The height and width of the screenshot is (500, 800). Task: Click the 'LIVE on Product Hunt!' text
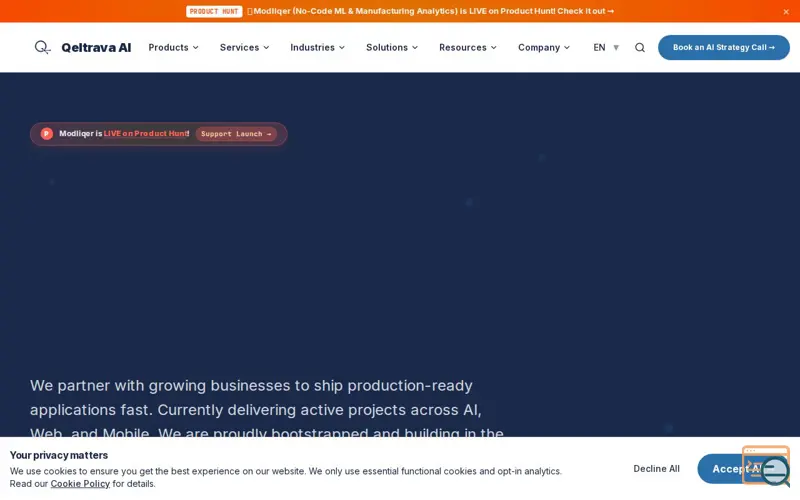click(146, 134)
